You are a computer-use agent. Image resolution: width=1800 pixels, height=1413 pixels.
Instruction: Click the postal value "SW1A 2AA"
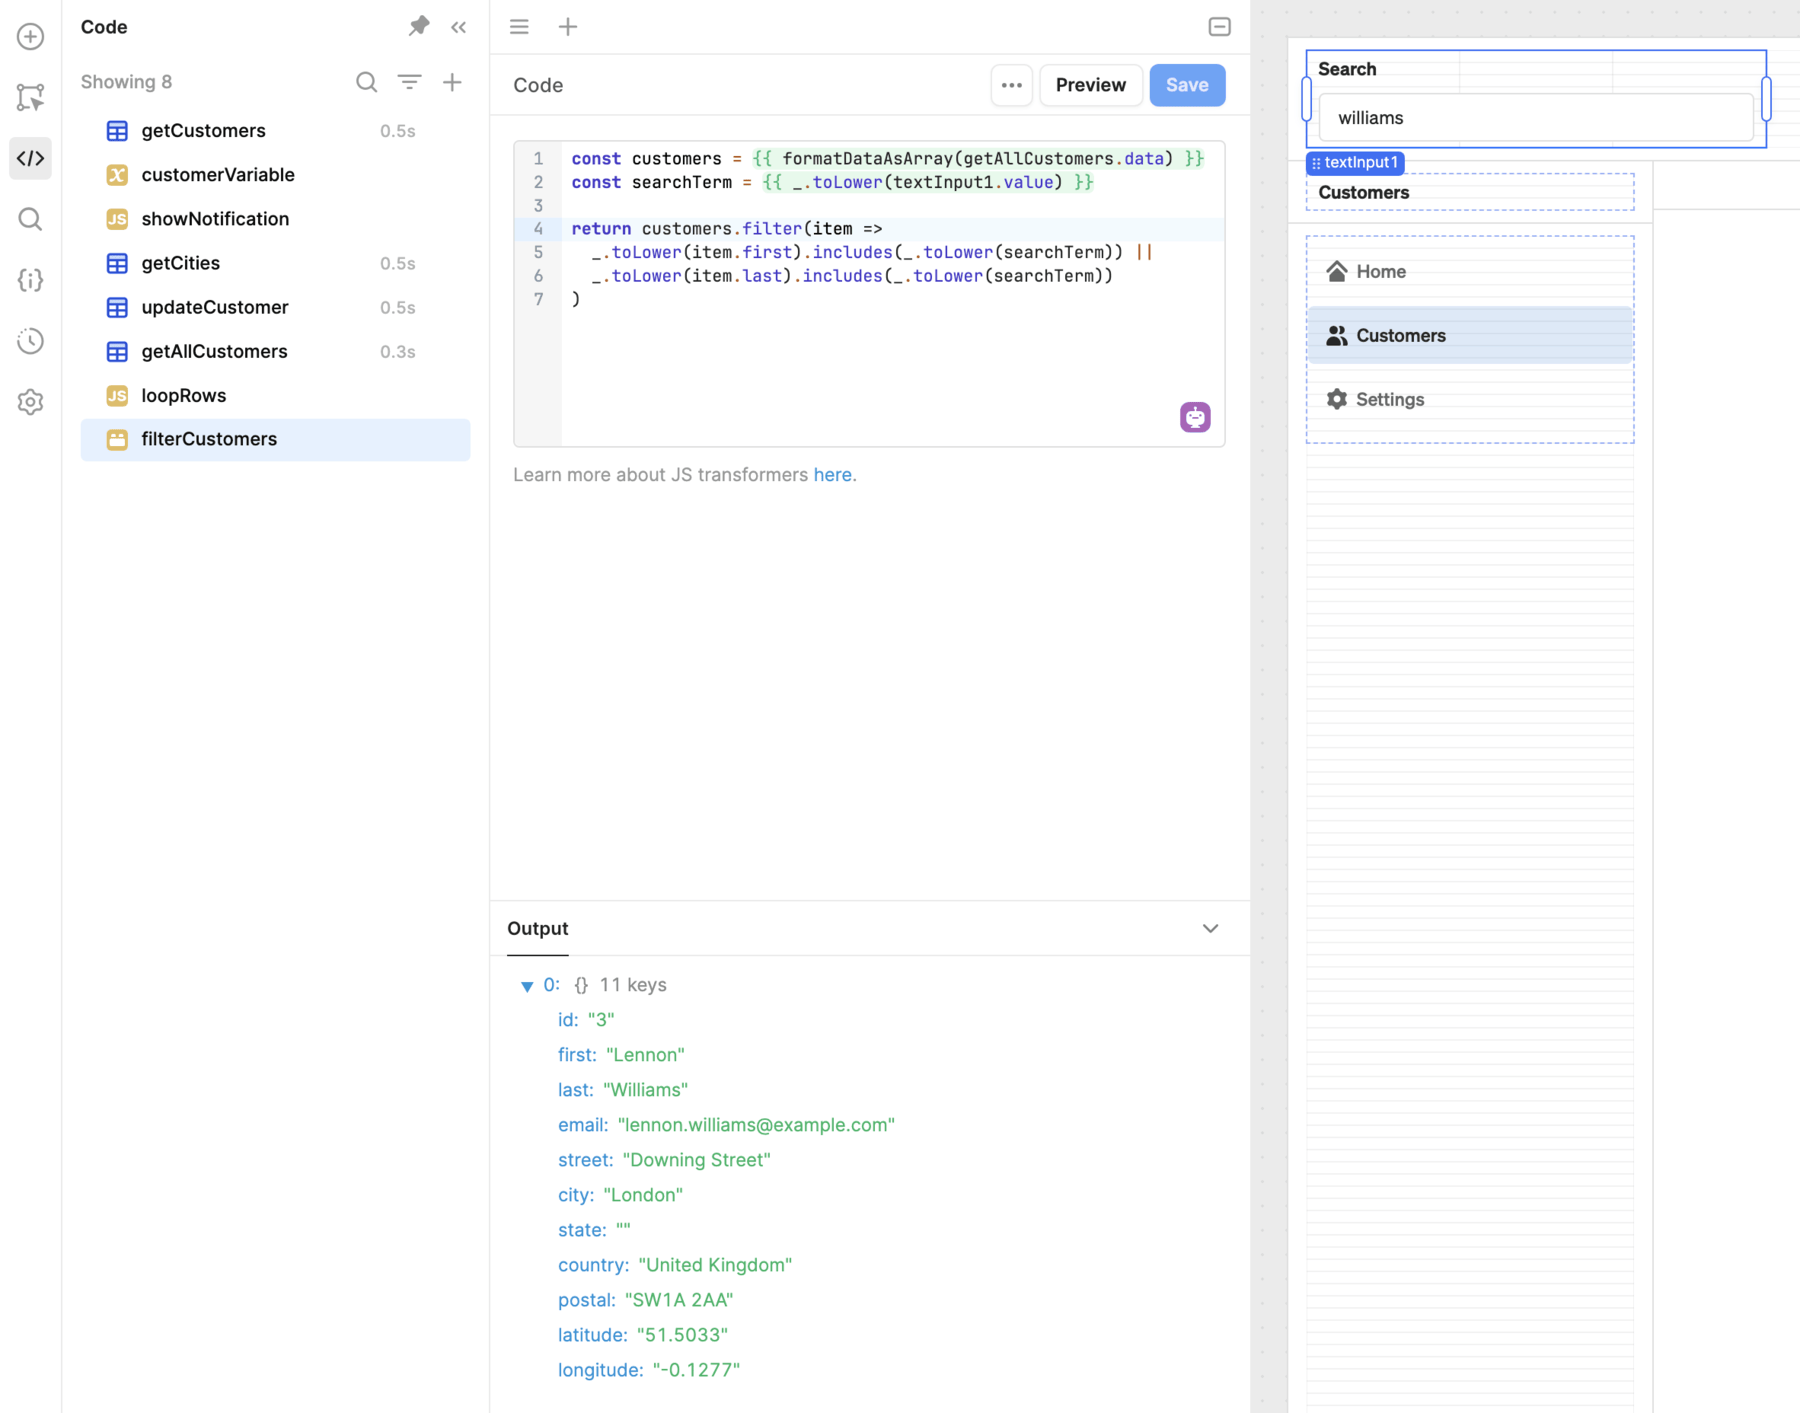(679, 1300)
